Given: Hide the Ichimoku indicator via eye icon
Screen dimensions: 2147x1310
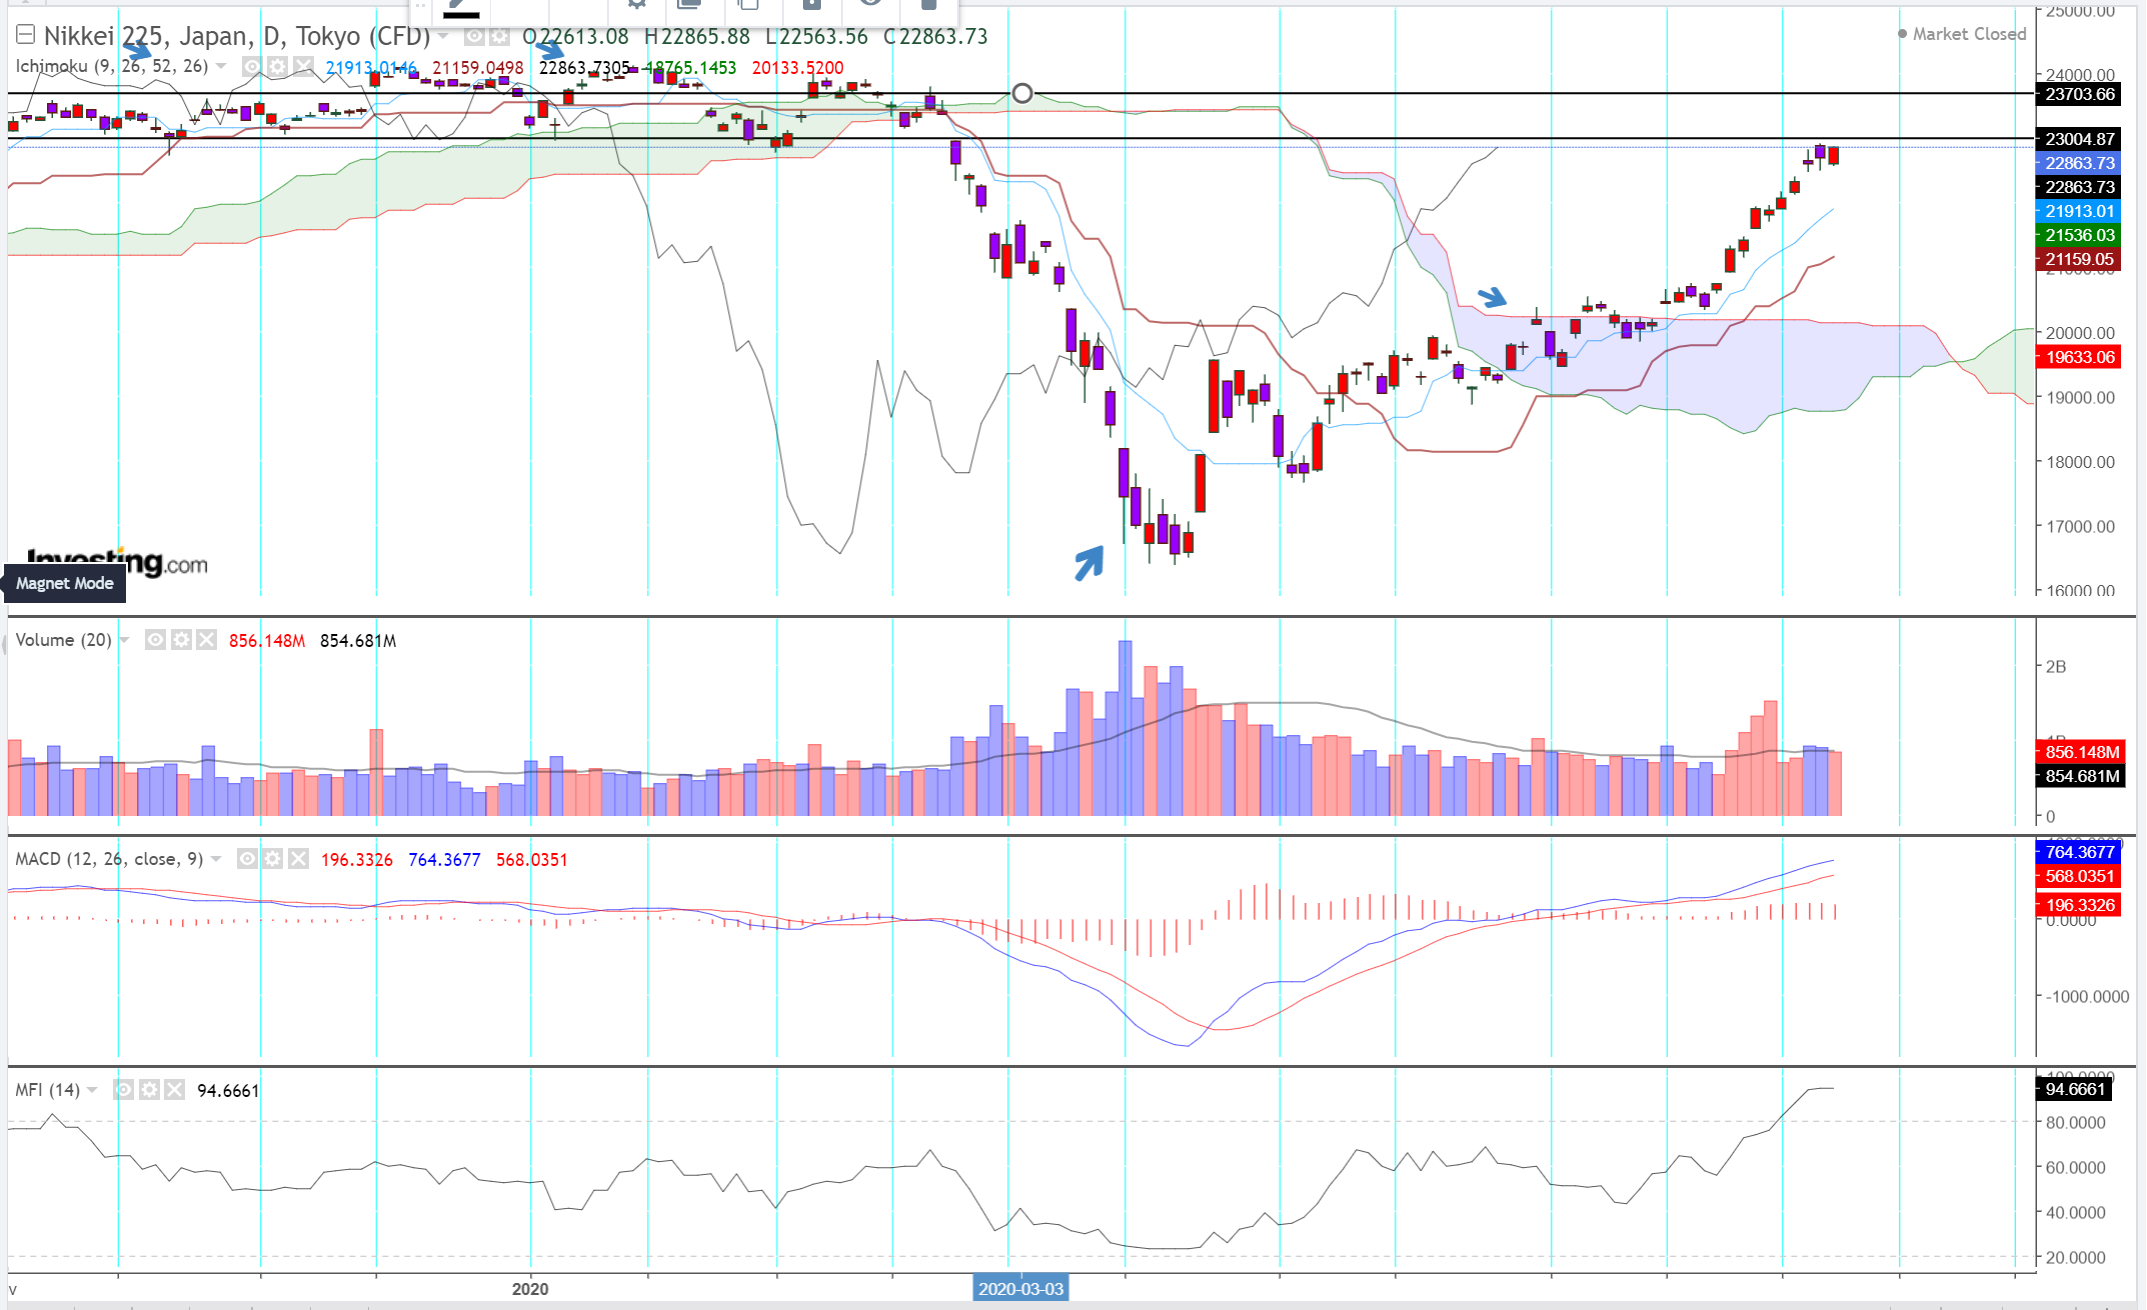Looking at the screenshot, I should tap(252, 66).
